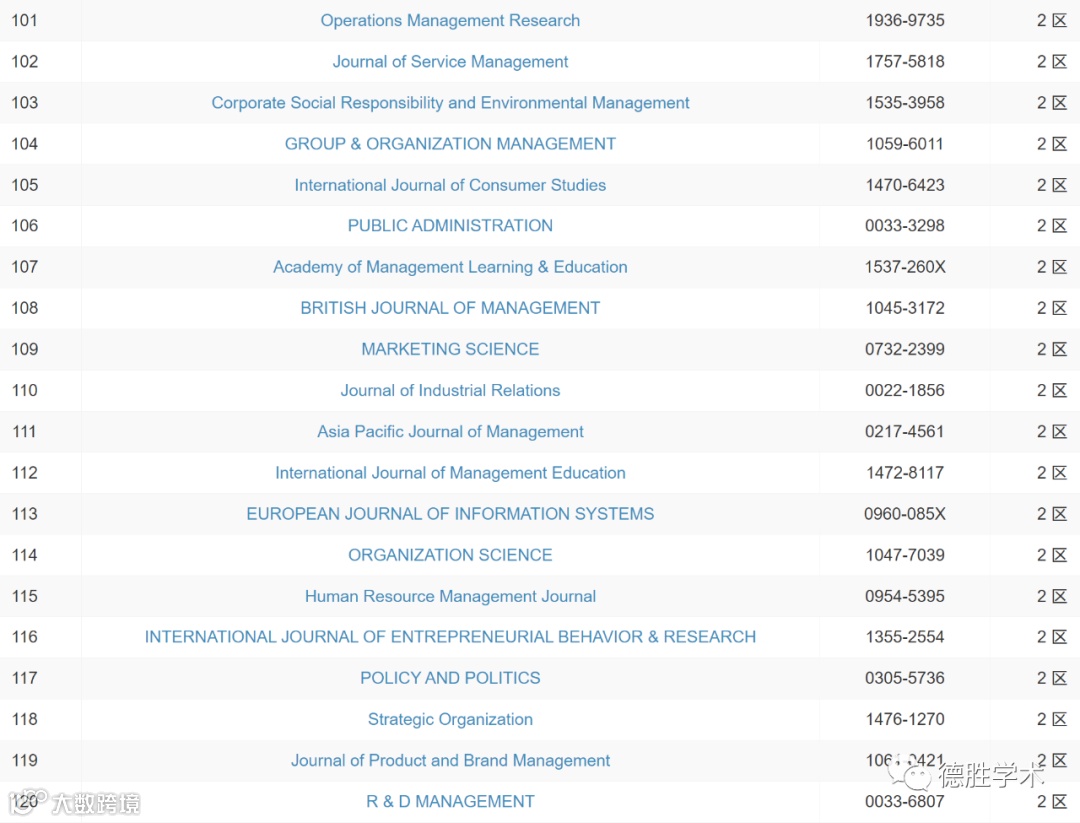The height and width of the screenshot is (823, 1080).
Task: Select ISSN 0217-4561 cell
Action: (x=904, y=432)
